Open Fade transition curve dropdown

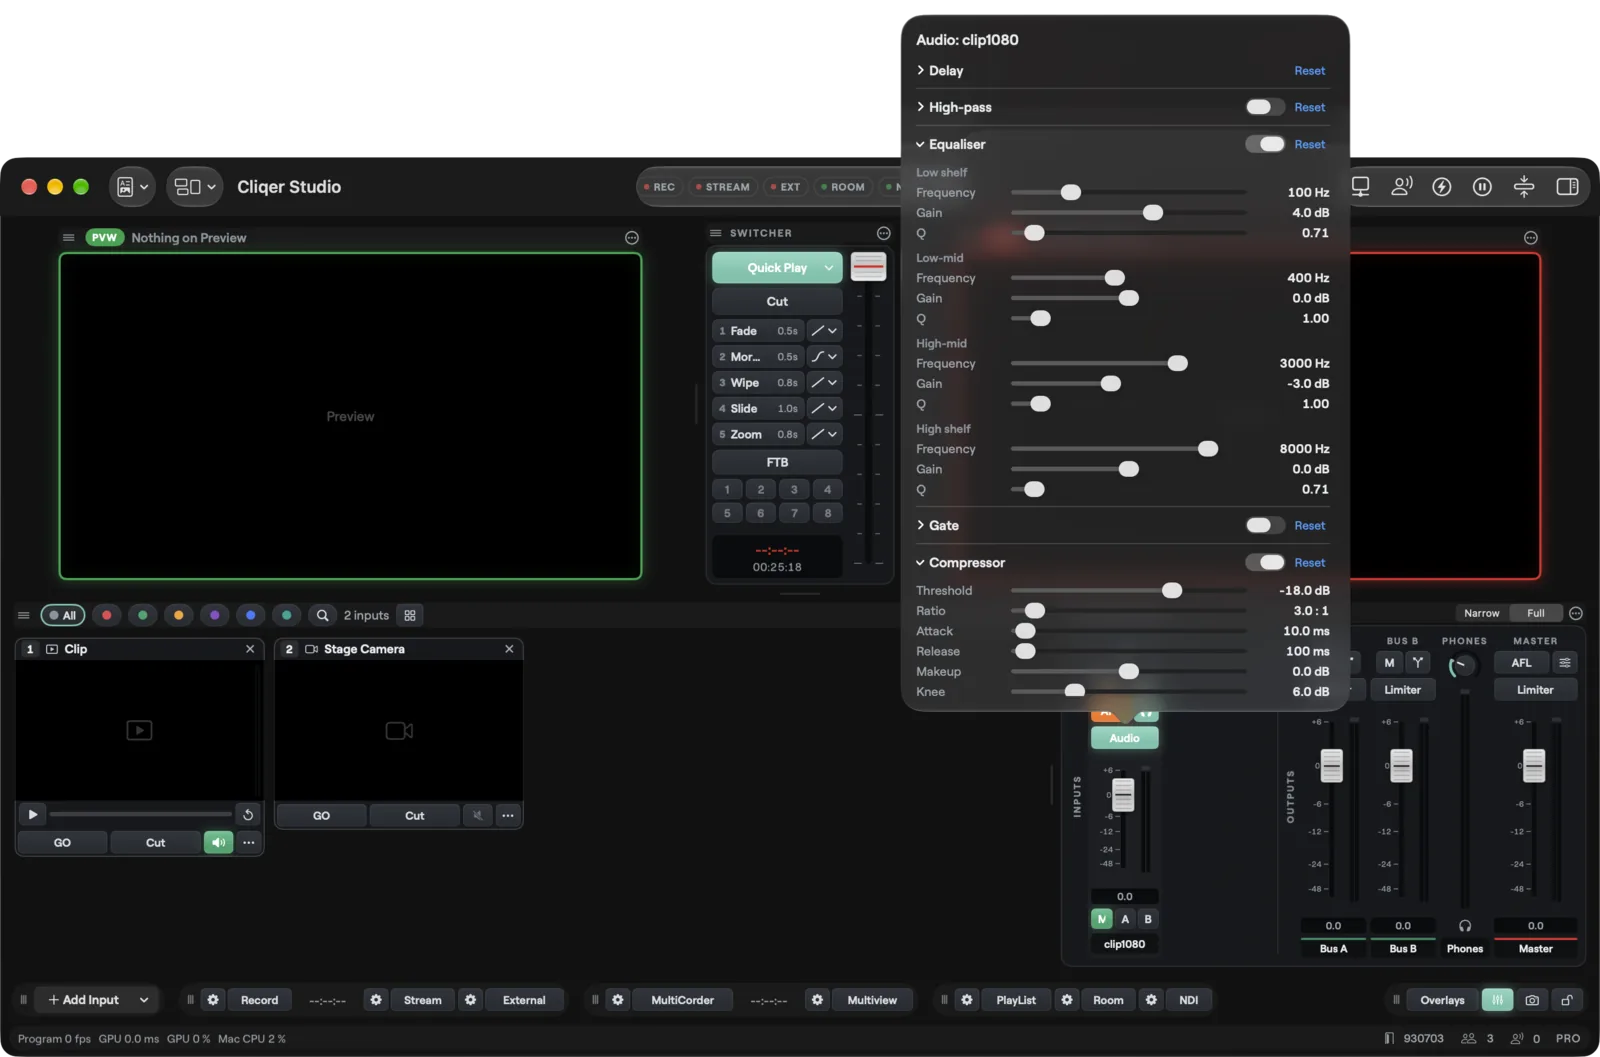[824, 331]
